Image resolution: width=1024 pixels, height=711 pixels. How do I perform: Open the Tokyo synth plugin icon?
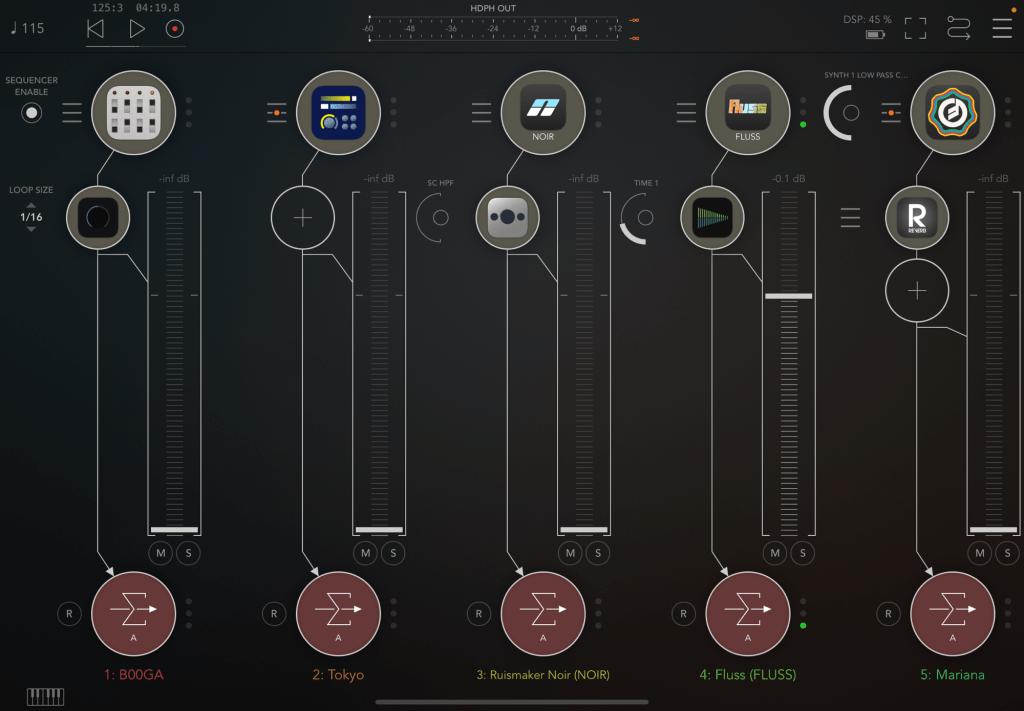[338, 112]
